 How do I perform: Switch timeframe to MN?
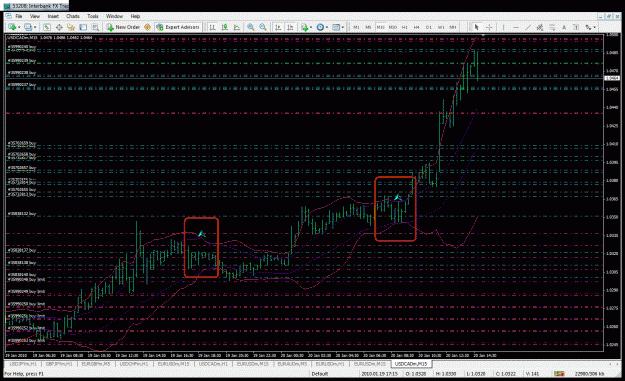(453, 27)
